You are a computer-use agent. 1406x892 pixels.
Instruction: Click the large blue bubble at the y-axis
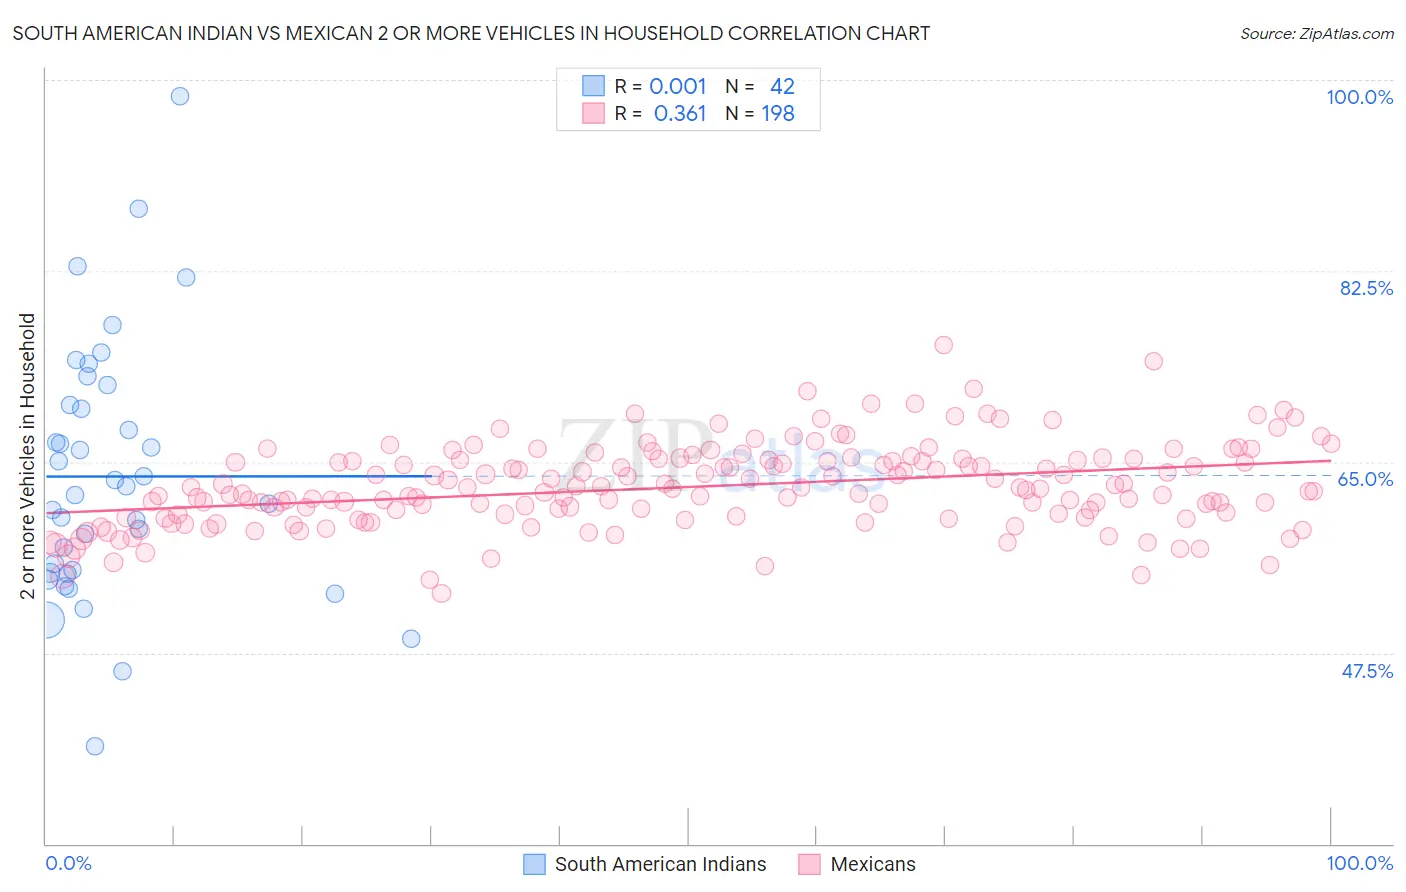pos(46,620)
